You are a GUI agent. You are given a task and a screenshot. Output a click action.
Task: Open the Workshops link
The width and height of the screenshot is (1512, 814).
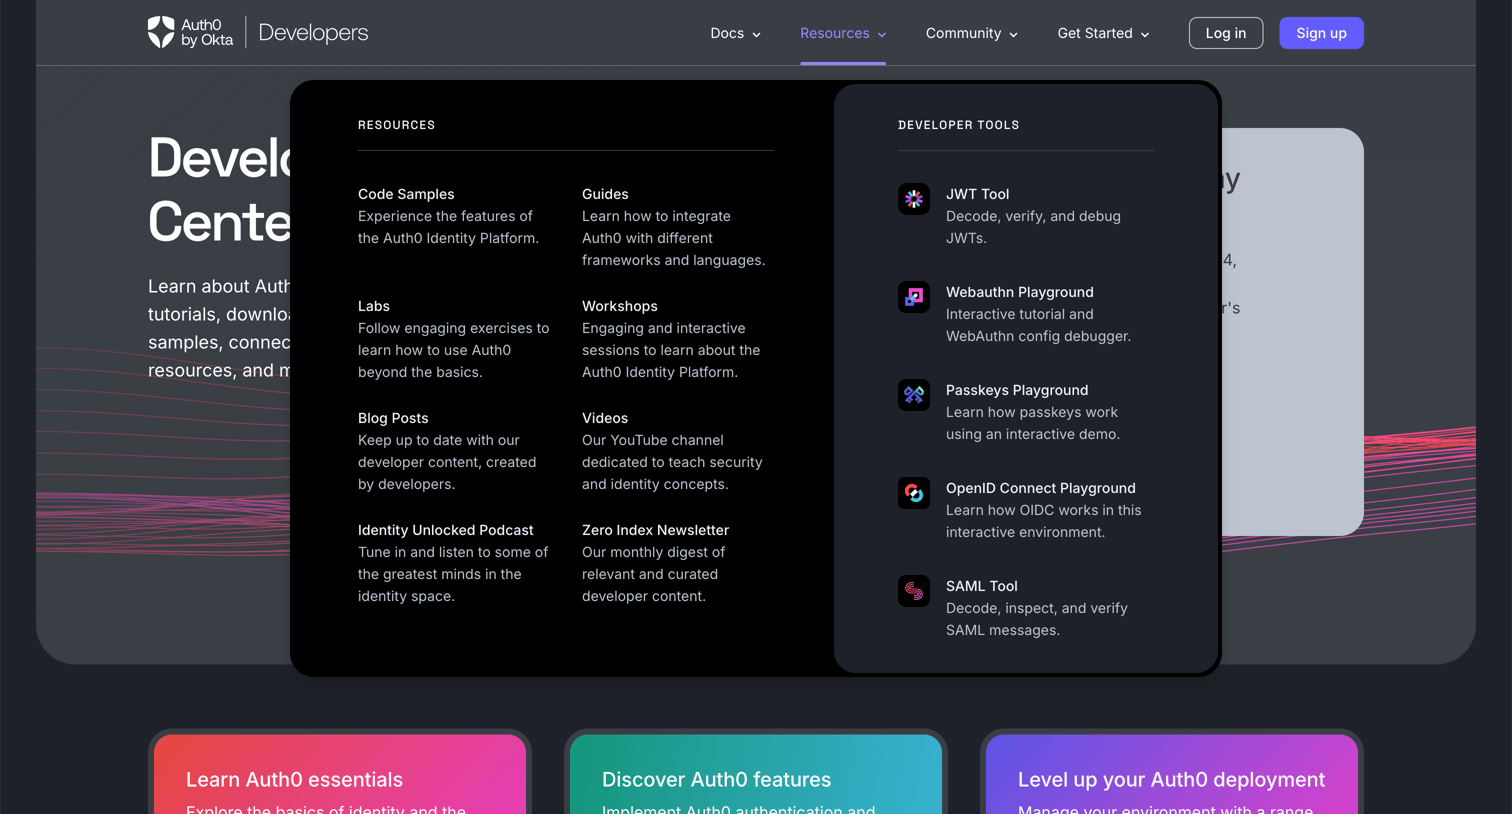coord(620,306)
